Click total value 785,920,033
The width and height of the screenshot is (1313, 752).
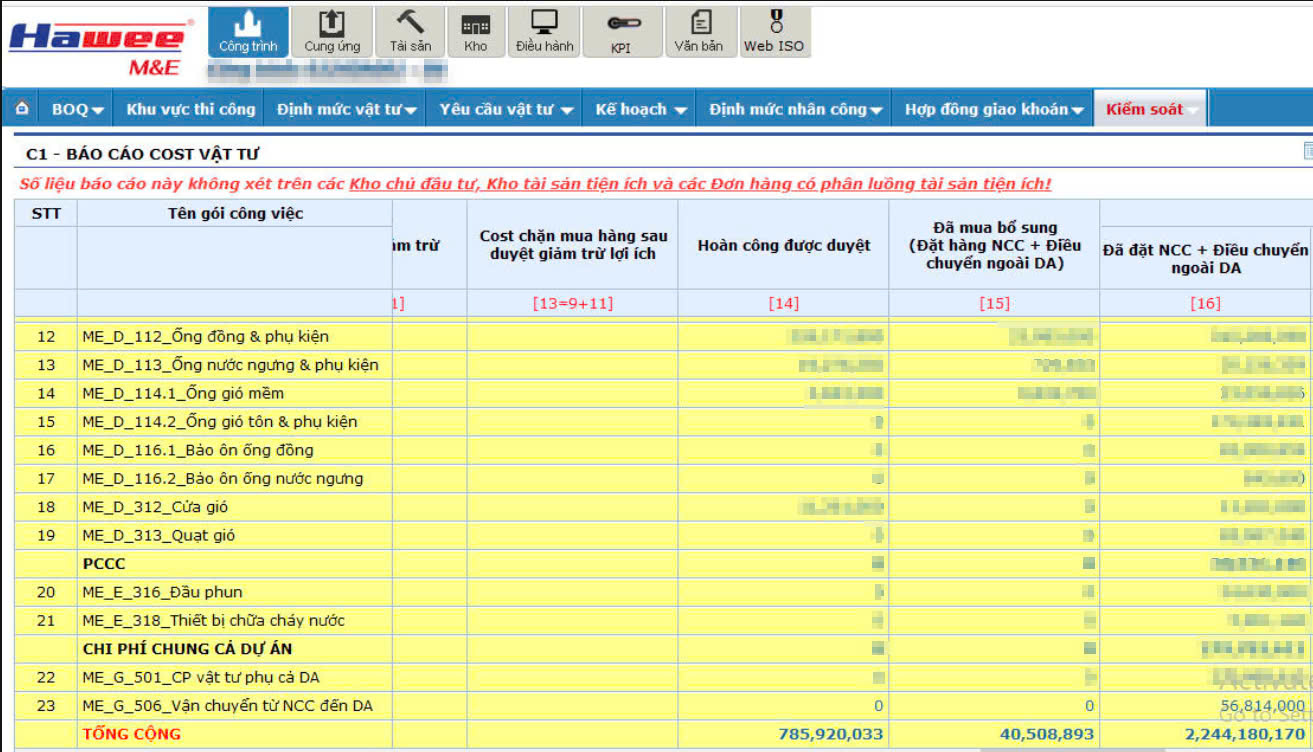tap(831, 734)
